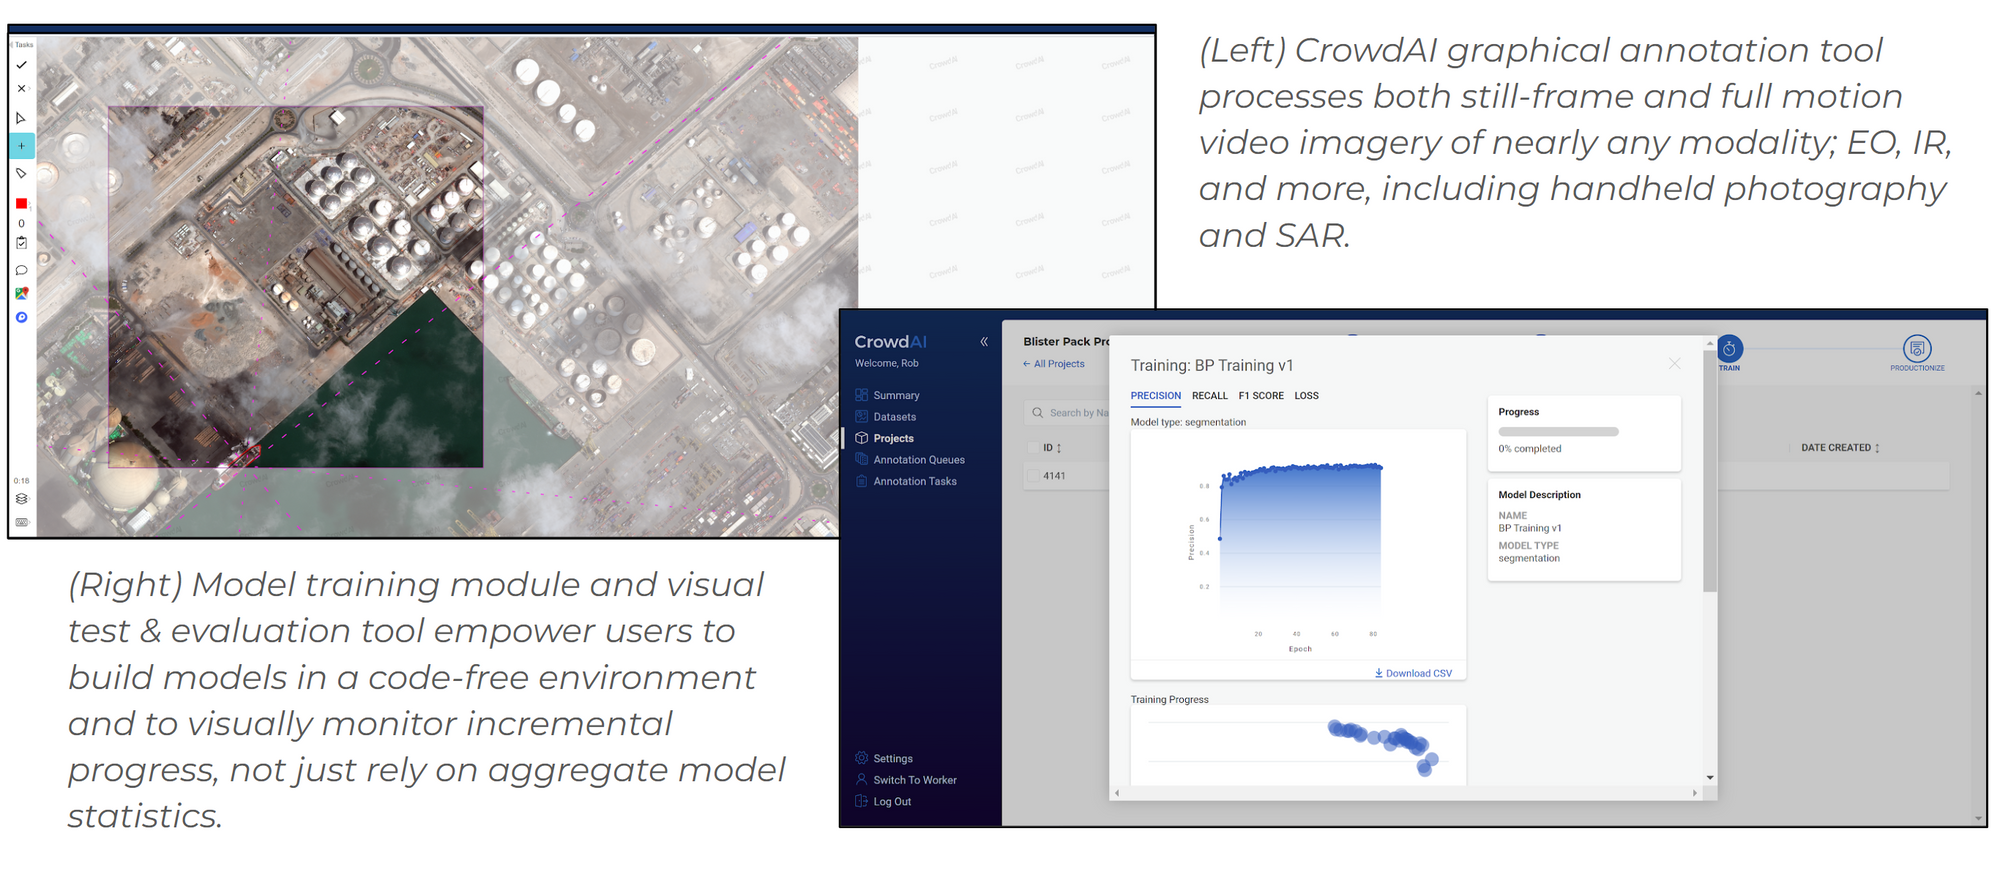The width and height of the screenshot is (2000, 870).
Task: Click the search magnifier icon
Action: pyautogui.click(x=1037, y=413)
